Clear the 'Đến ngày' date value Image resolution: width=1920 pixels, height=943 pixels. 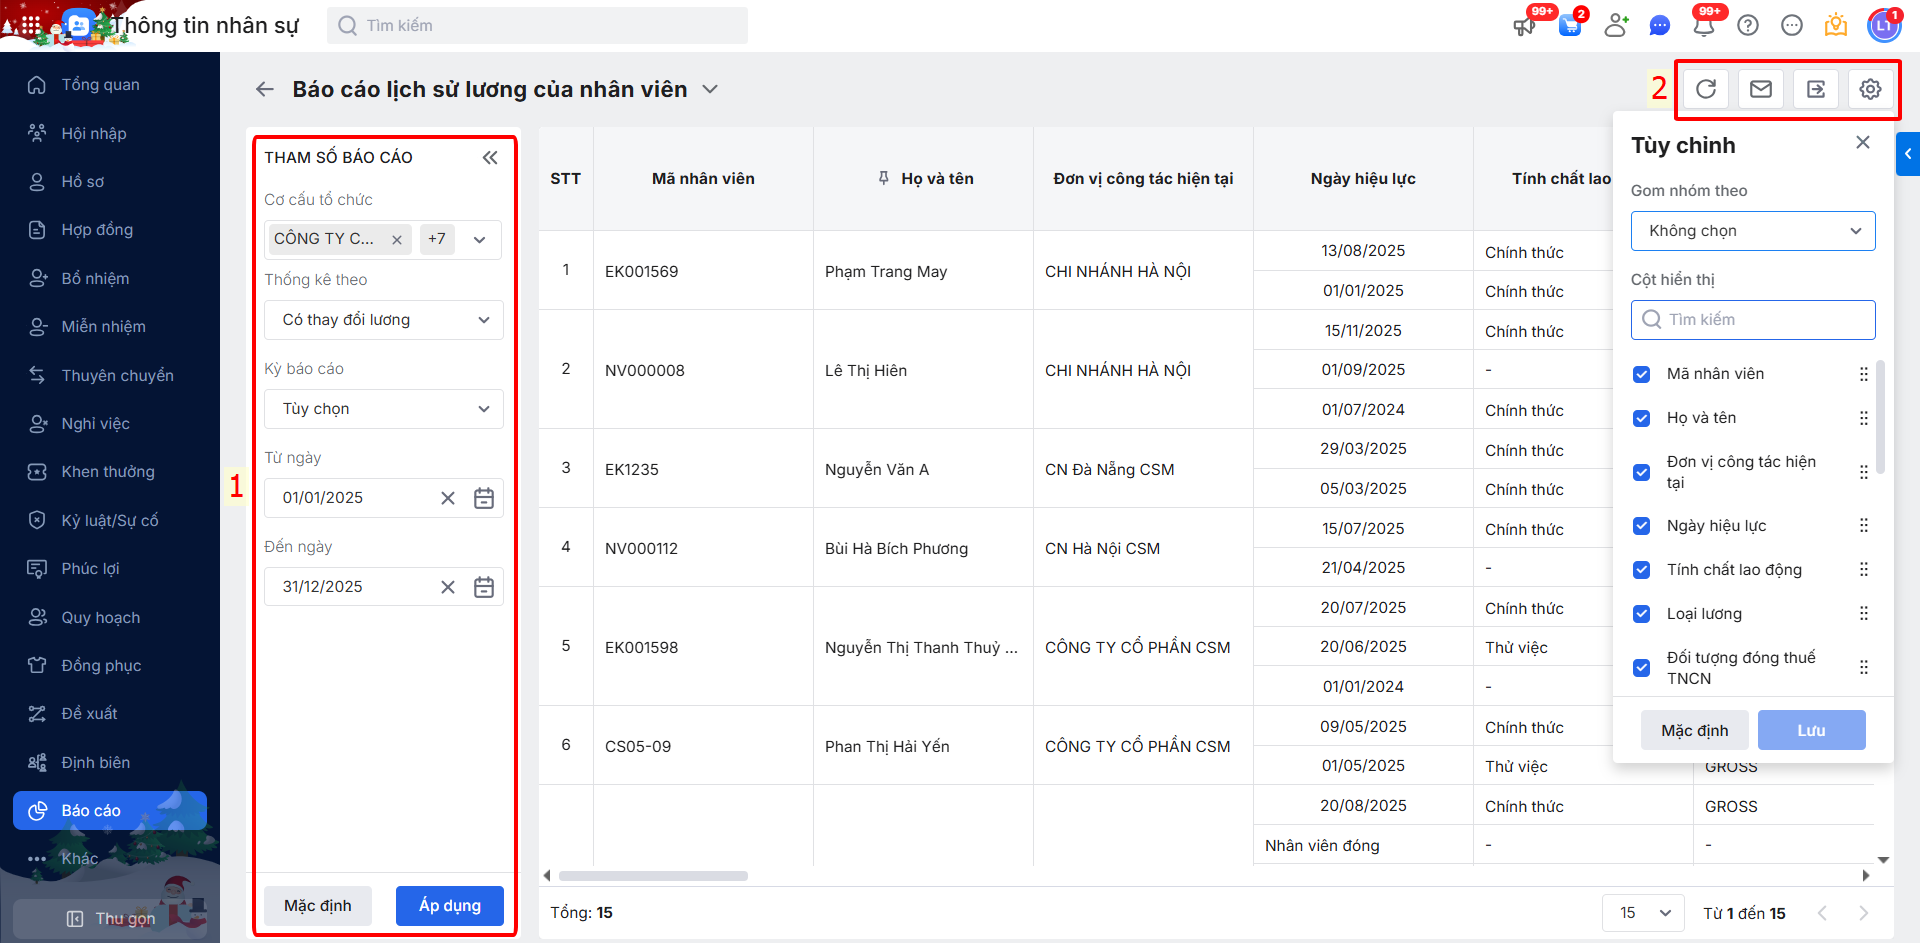pos(448,587)
